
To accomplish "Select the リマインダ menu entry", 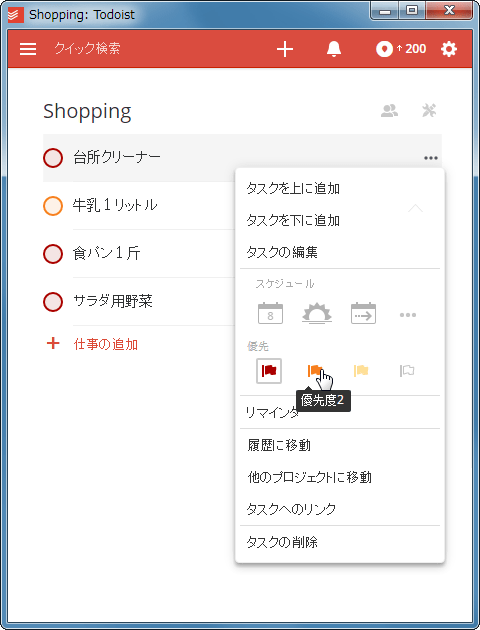I will (x=340, y=412).
